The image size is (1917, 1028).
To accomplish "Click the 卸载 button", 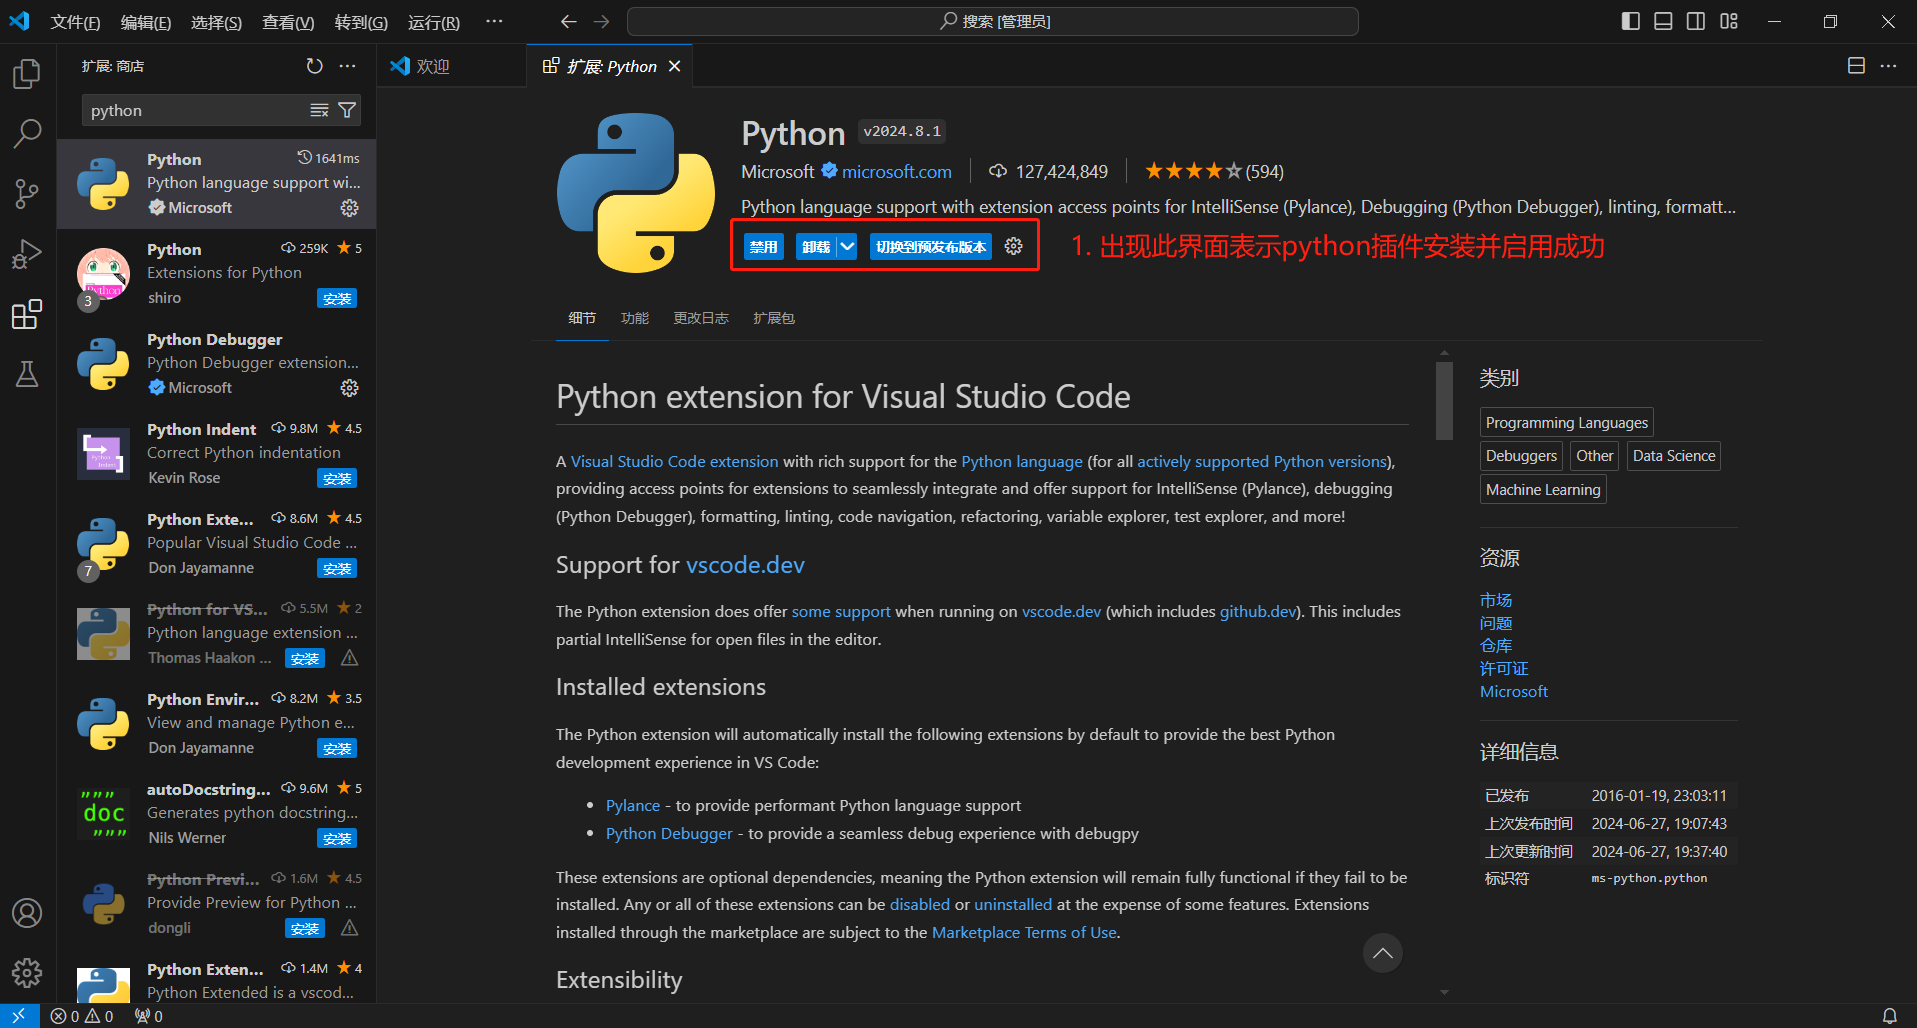I will [816, 246].
